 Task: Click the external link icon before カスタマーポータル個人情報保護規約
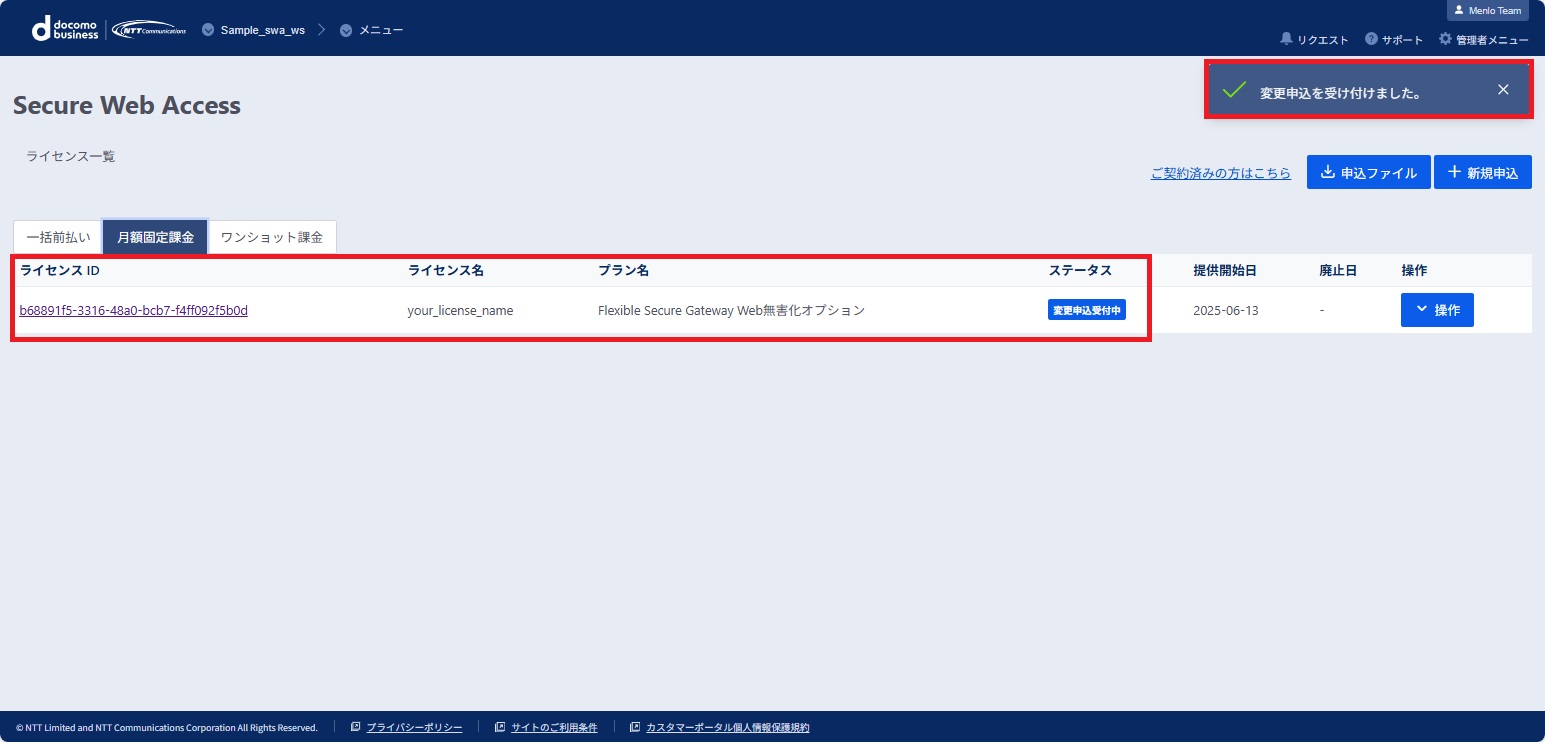[635, 727]
